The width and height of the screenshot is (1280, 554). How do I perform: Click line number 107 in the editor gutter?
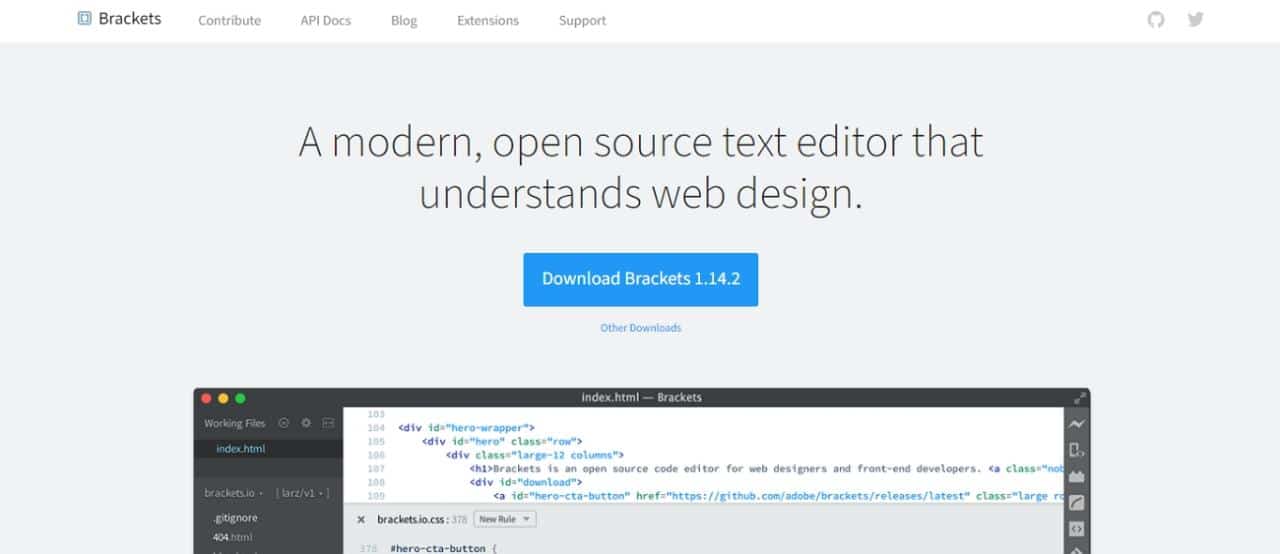point(376,468)
